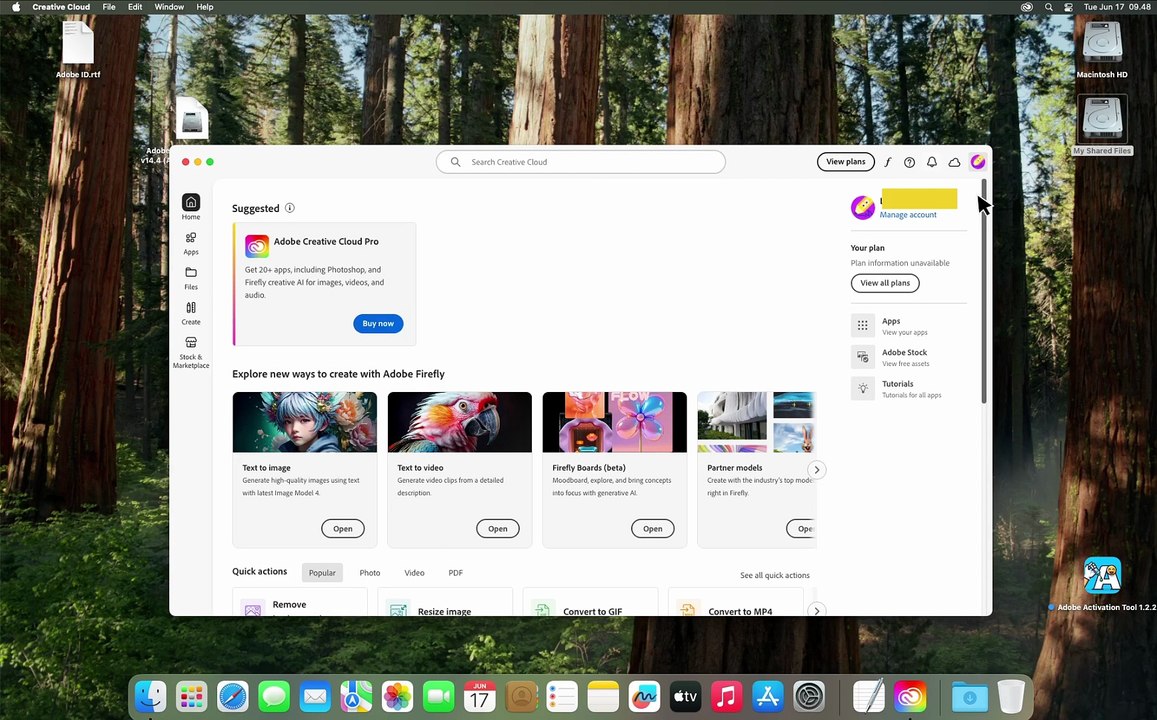Click the Firefly Boards thumbnail
The width and height of the screenshot is (1157, 720).
615,422
